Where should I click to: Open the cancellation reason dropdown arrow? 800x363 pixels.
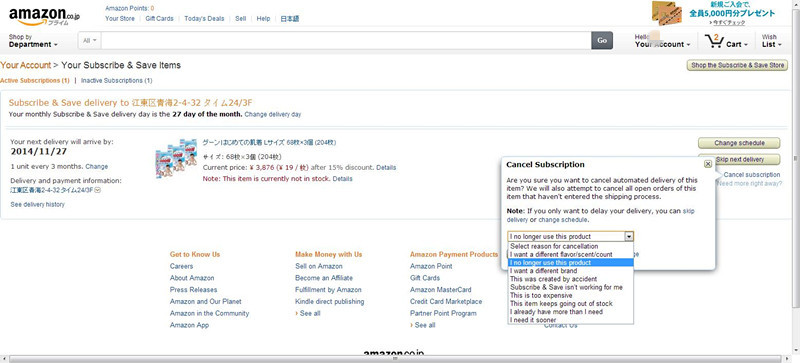point(629,236)
